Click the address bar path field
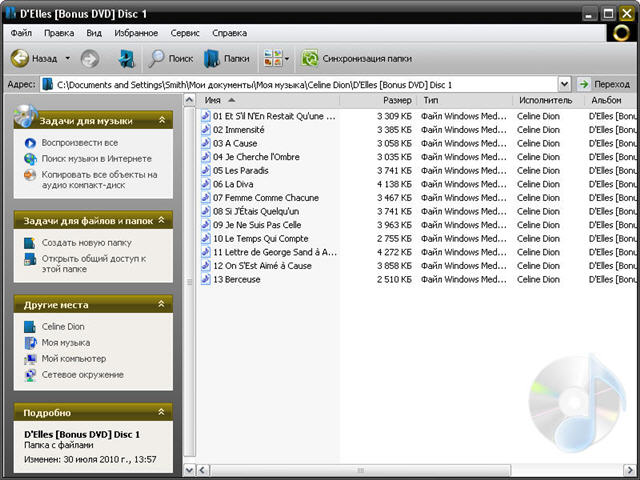The height and width of the screenshot is (480, 640). click(300, 84)
